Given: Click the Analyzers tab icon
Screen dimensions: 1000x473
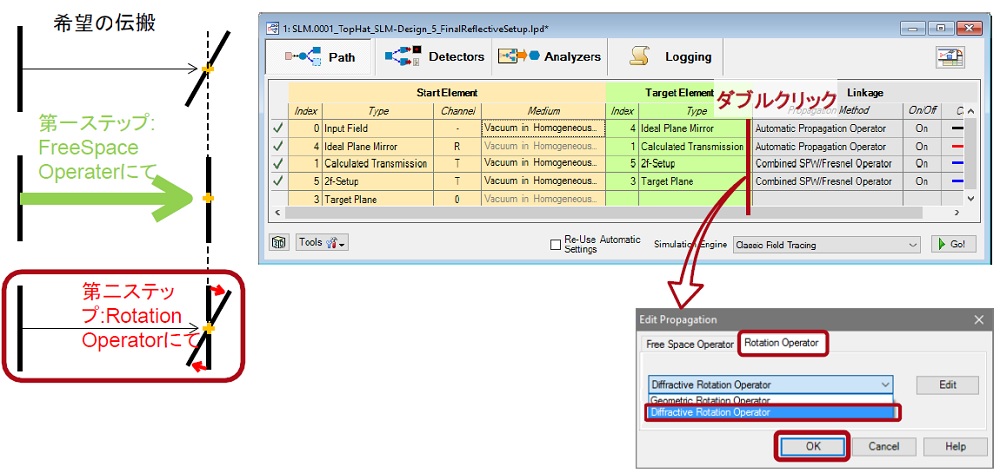Looking at the screenshot, I should [519, 57].
